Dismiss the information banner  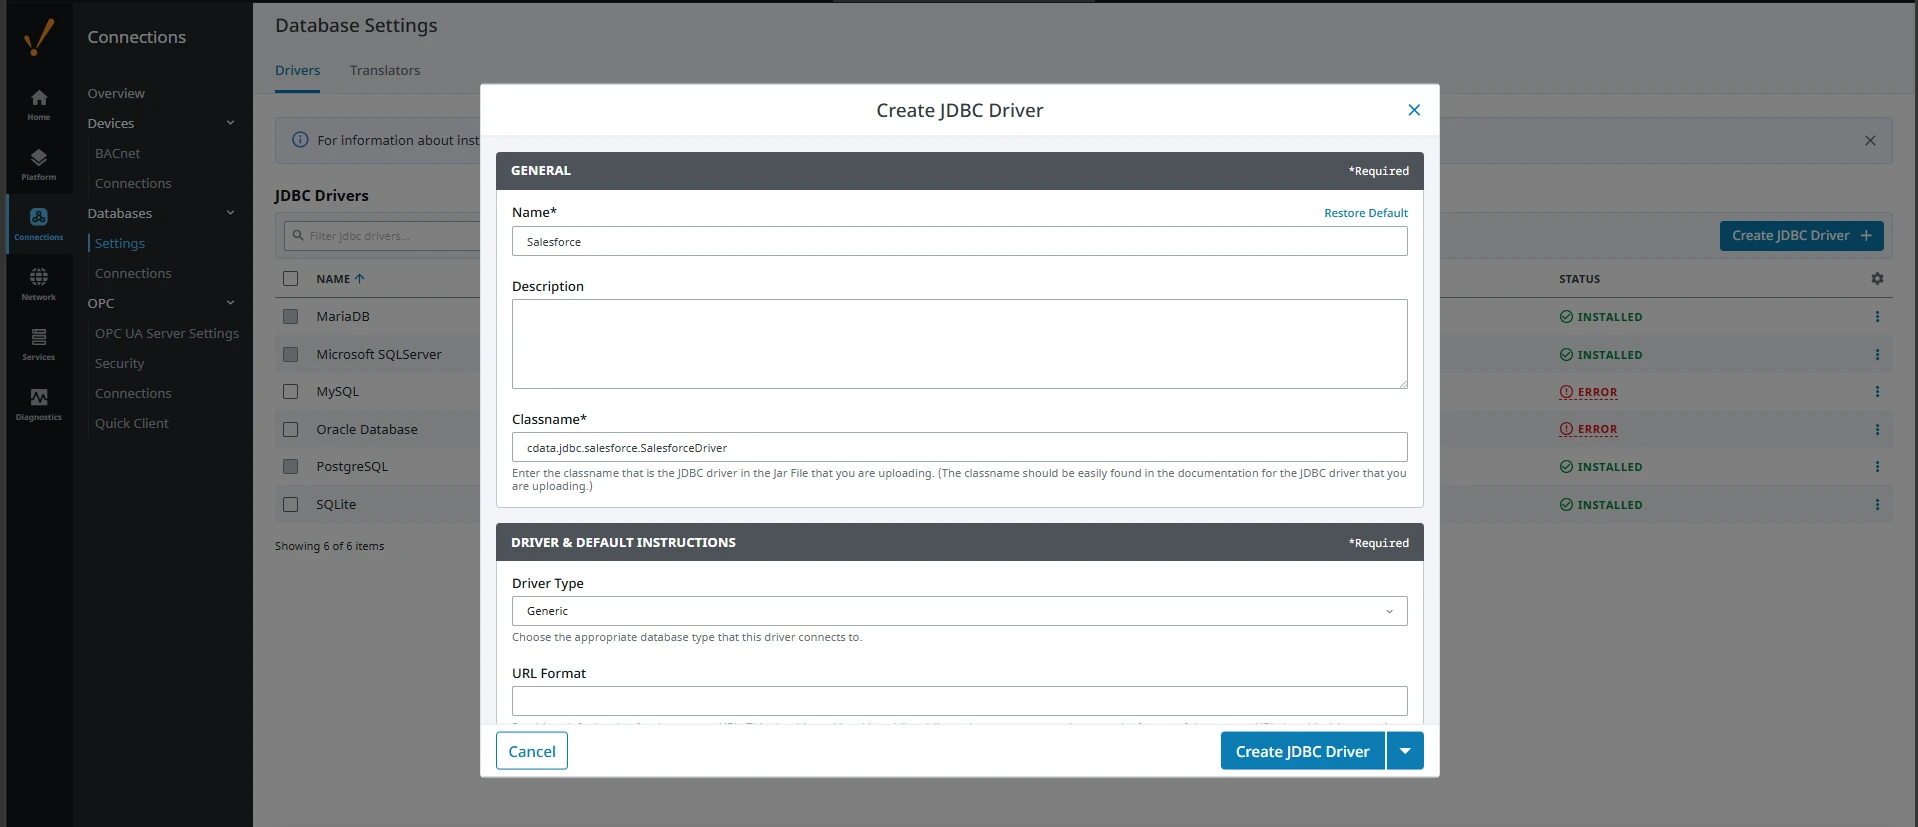pyautogui.click(x=1870, y=141)
